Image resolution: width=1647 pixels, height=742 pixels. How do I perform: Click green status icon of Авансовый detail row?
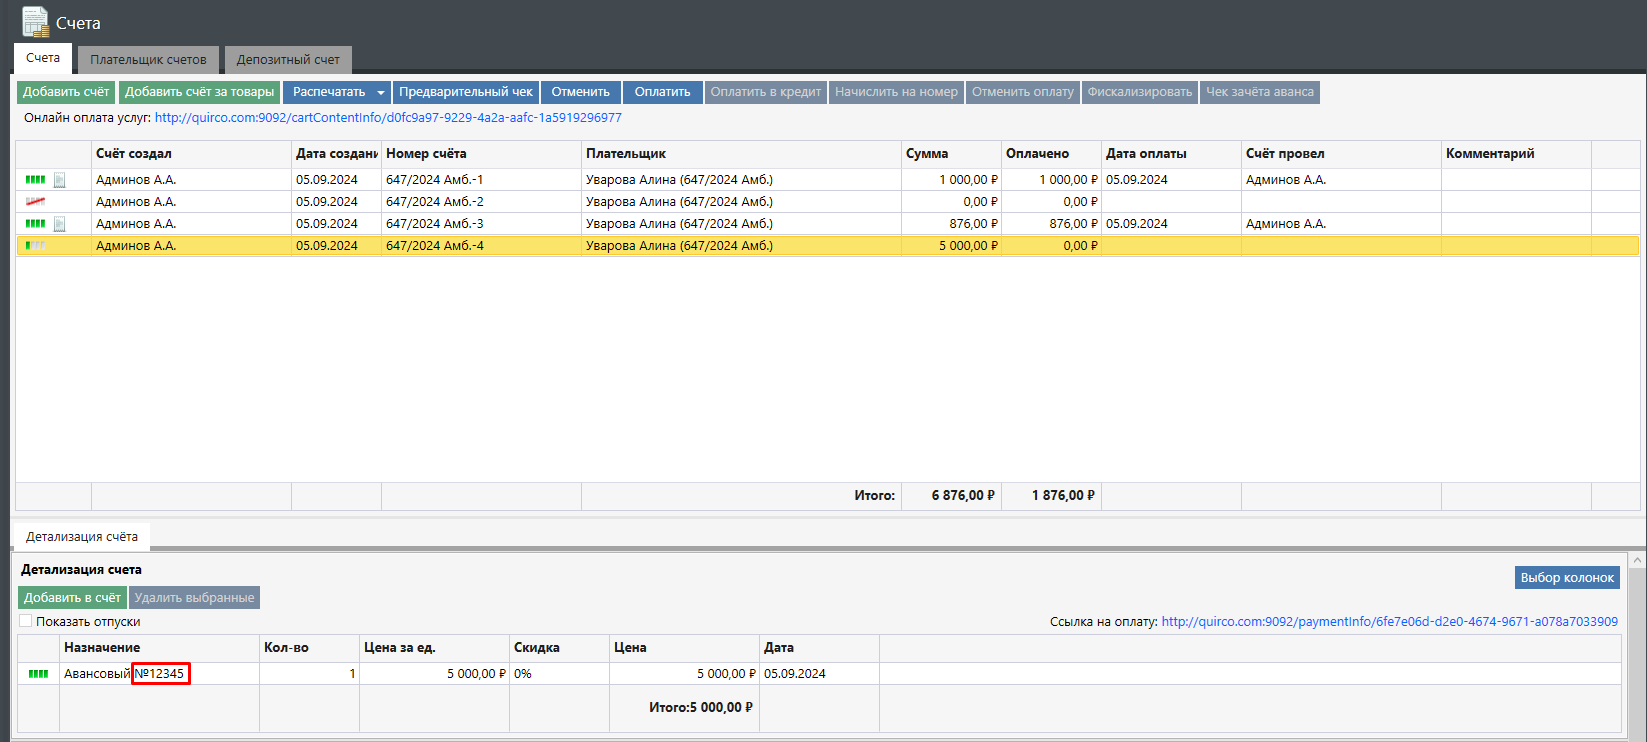[x=38, y=674]
